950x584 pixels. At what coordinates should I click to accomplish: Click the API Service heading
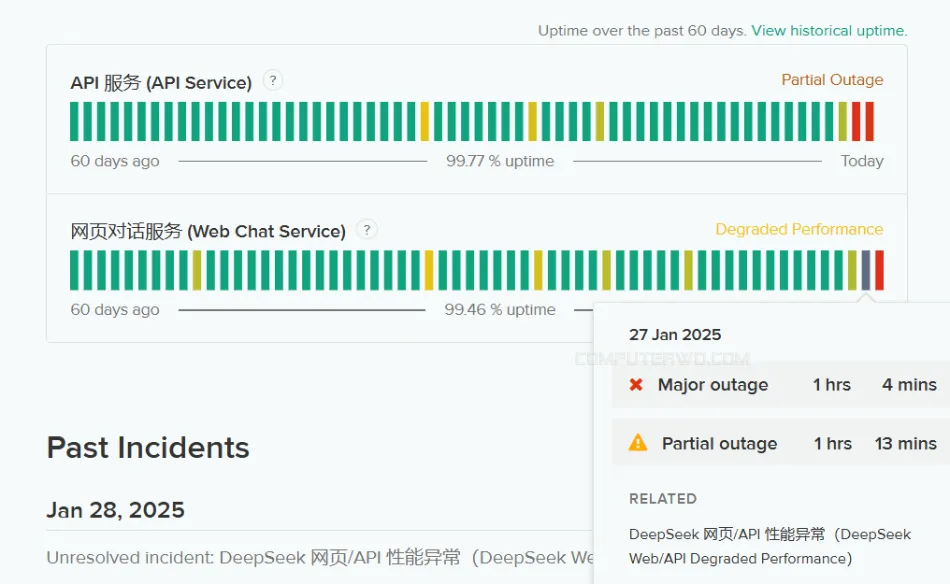click(161, 82)
